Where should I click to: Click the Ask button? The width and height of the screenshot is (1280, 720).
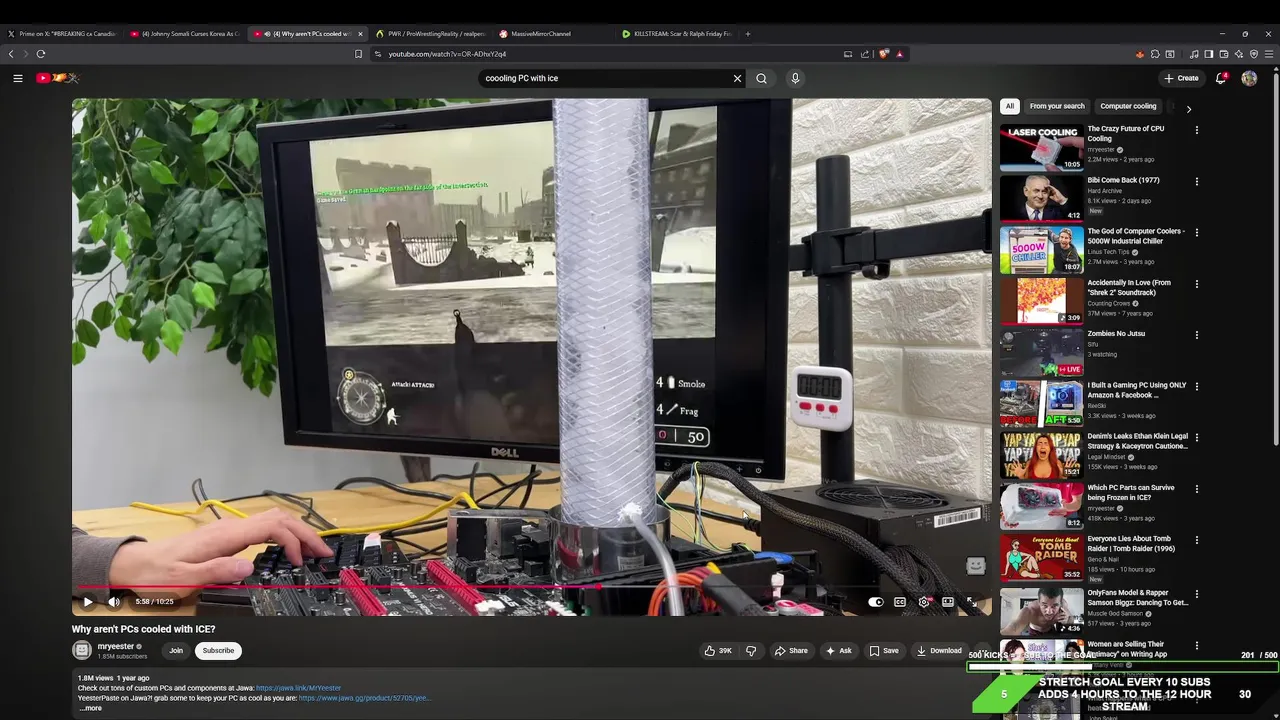(x=838, y=651)
